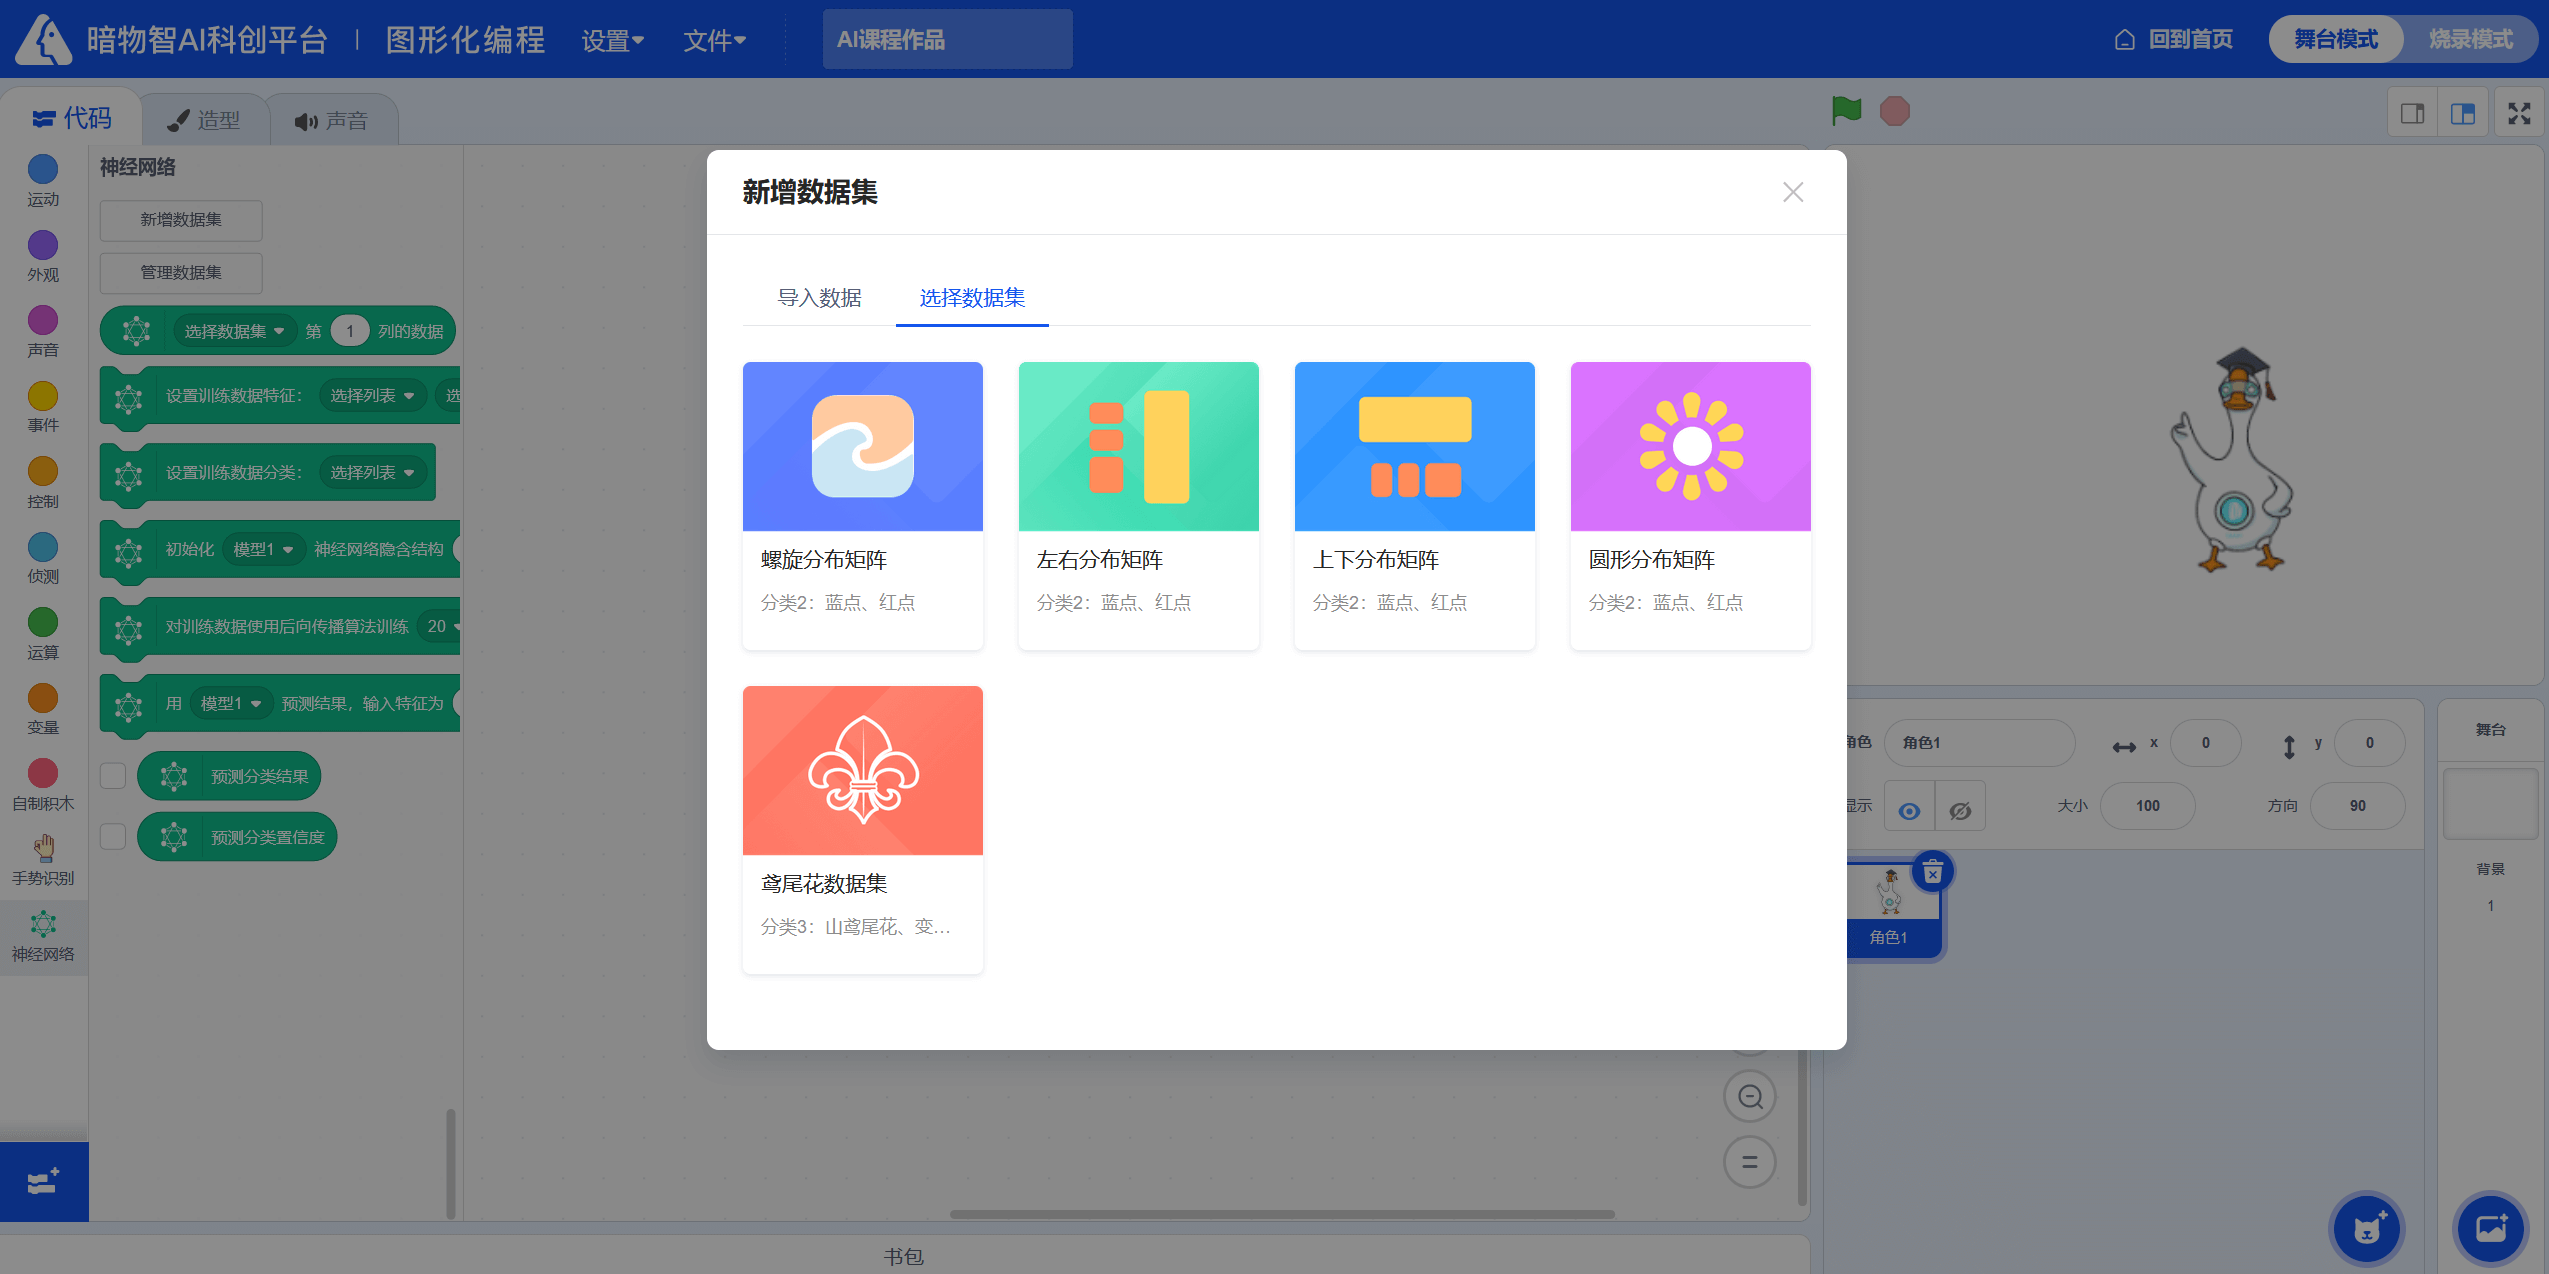
Task: Enter full screen stage mode
Action: tap(2519, 114)
